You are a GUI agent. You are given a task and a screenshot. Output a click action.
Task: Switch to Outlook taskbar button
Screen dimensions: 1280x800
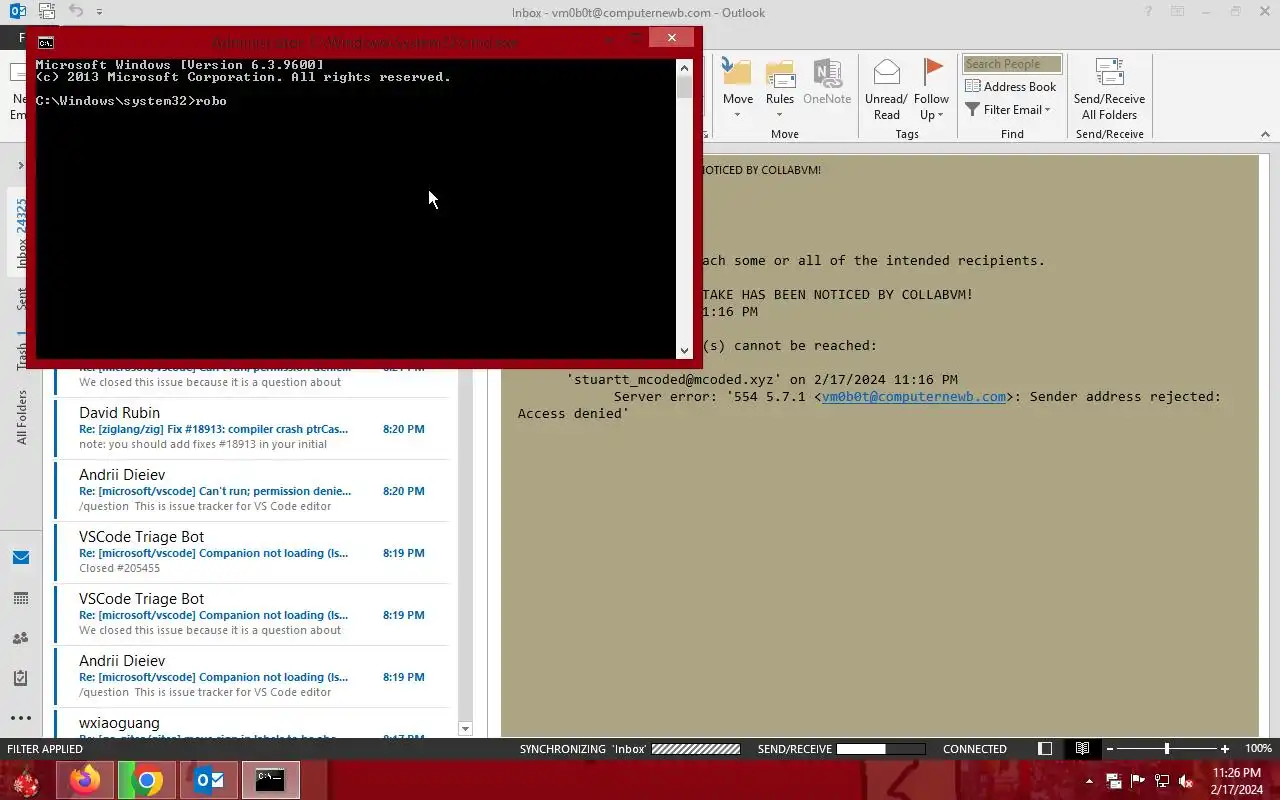point(209,780)
